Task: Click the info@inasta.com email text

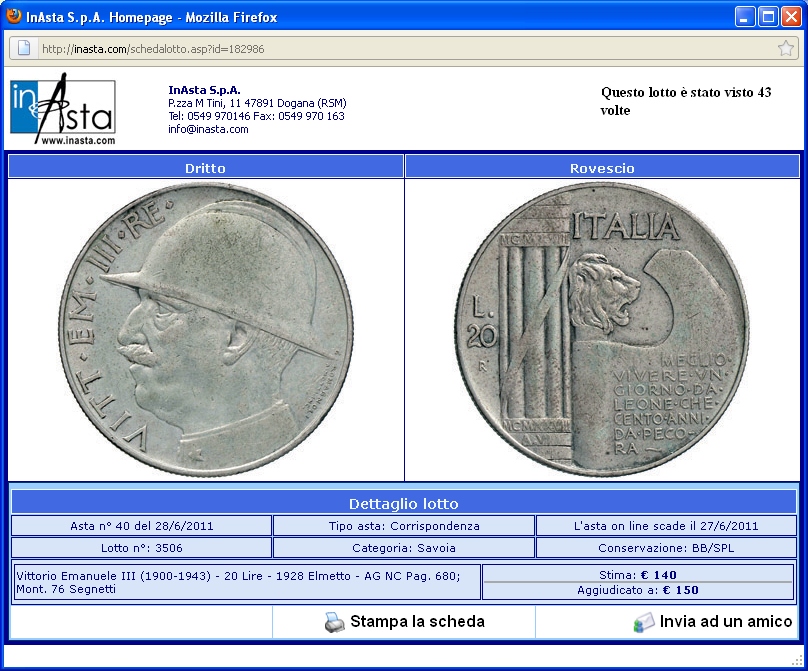Action: [208, 129]
